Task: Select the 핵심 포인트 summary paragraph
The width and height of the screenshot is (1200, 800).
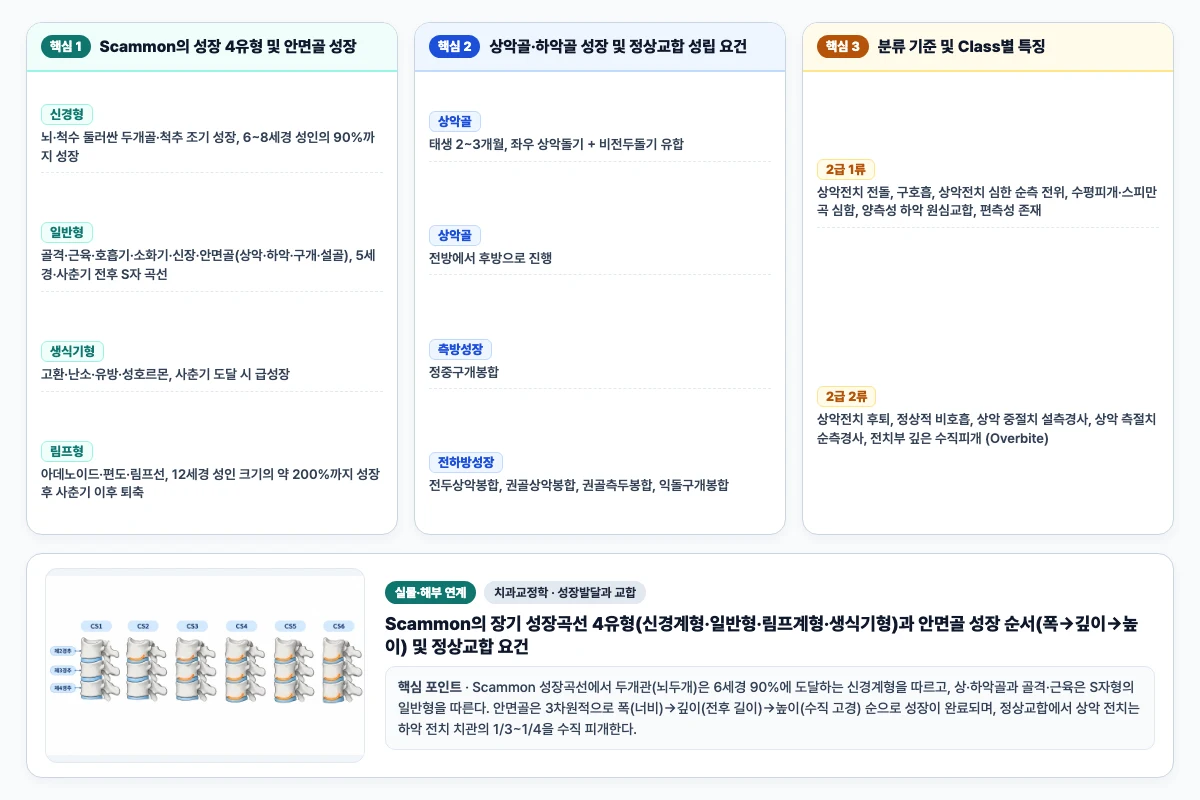Action: pos(769,708)
